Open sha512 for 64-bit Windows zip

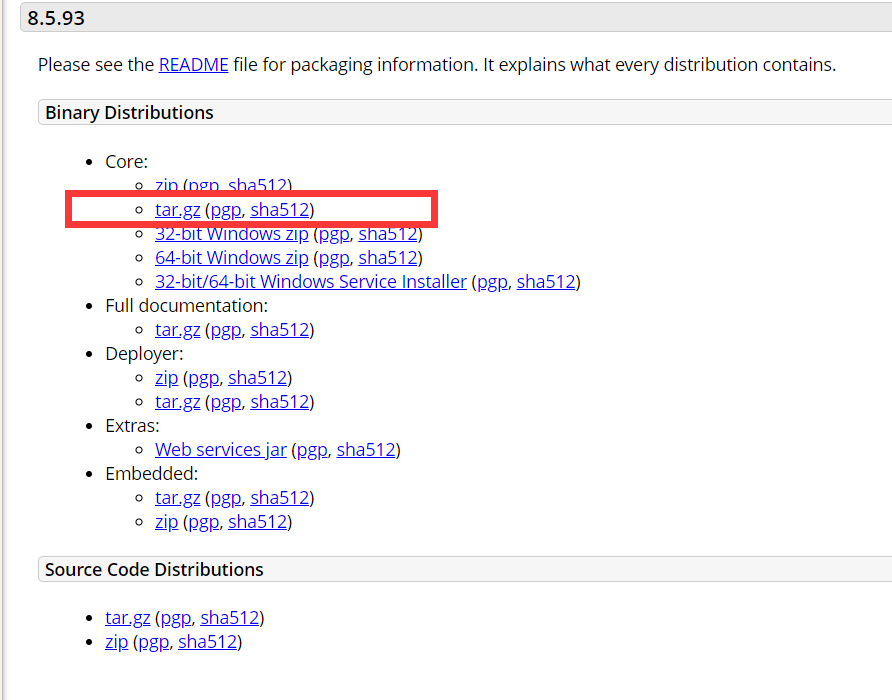(x=388, y=258)
